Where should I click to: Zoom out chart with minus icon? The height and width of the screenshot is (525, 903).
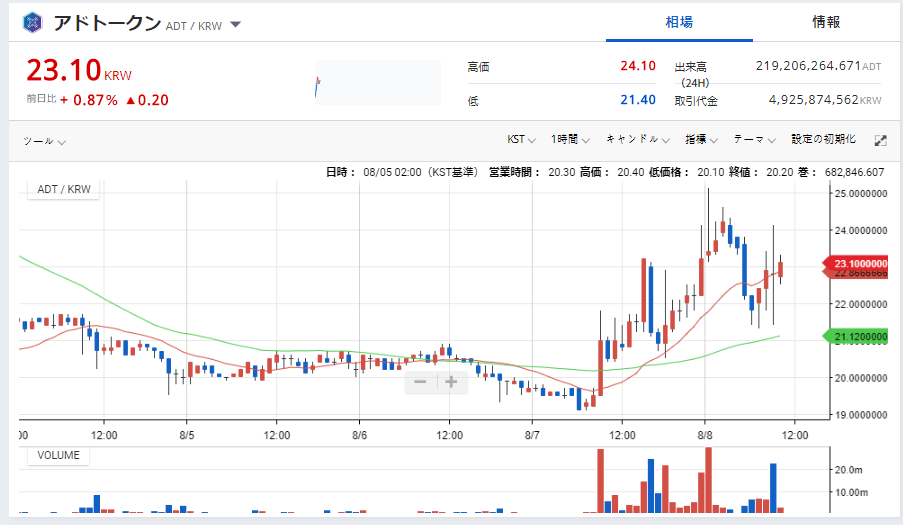click(x=421, y=381)
